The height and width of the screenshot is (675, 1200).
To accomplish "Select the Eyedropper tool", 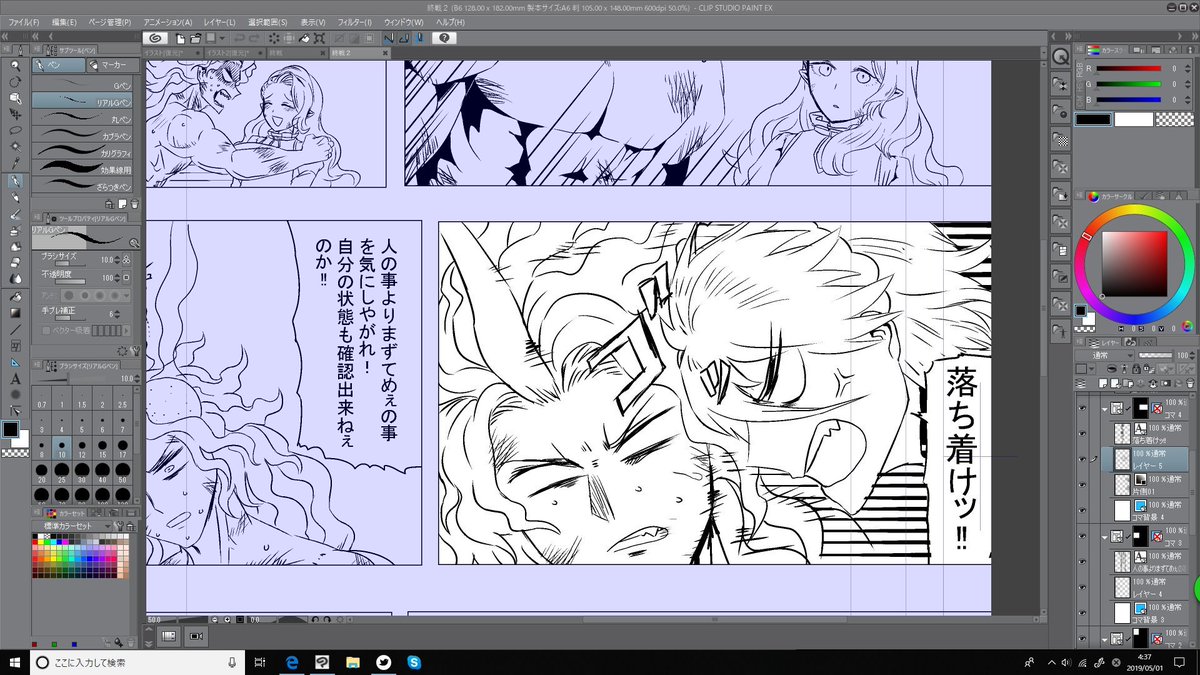I will [x=16, y=163].
